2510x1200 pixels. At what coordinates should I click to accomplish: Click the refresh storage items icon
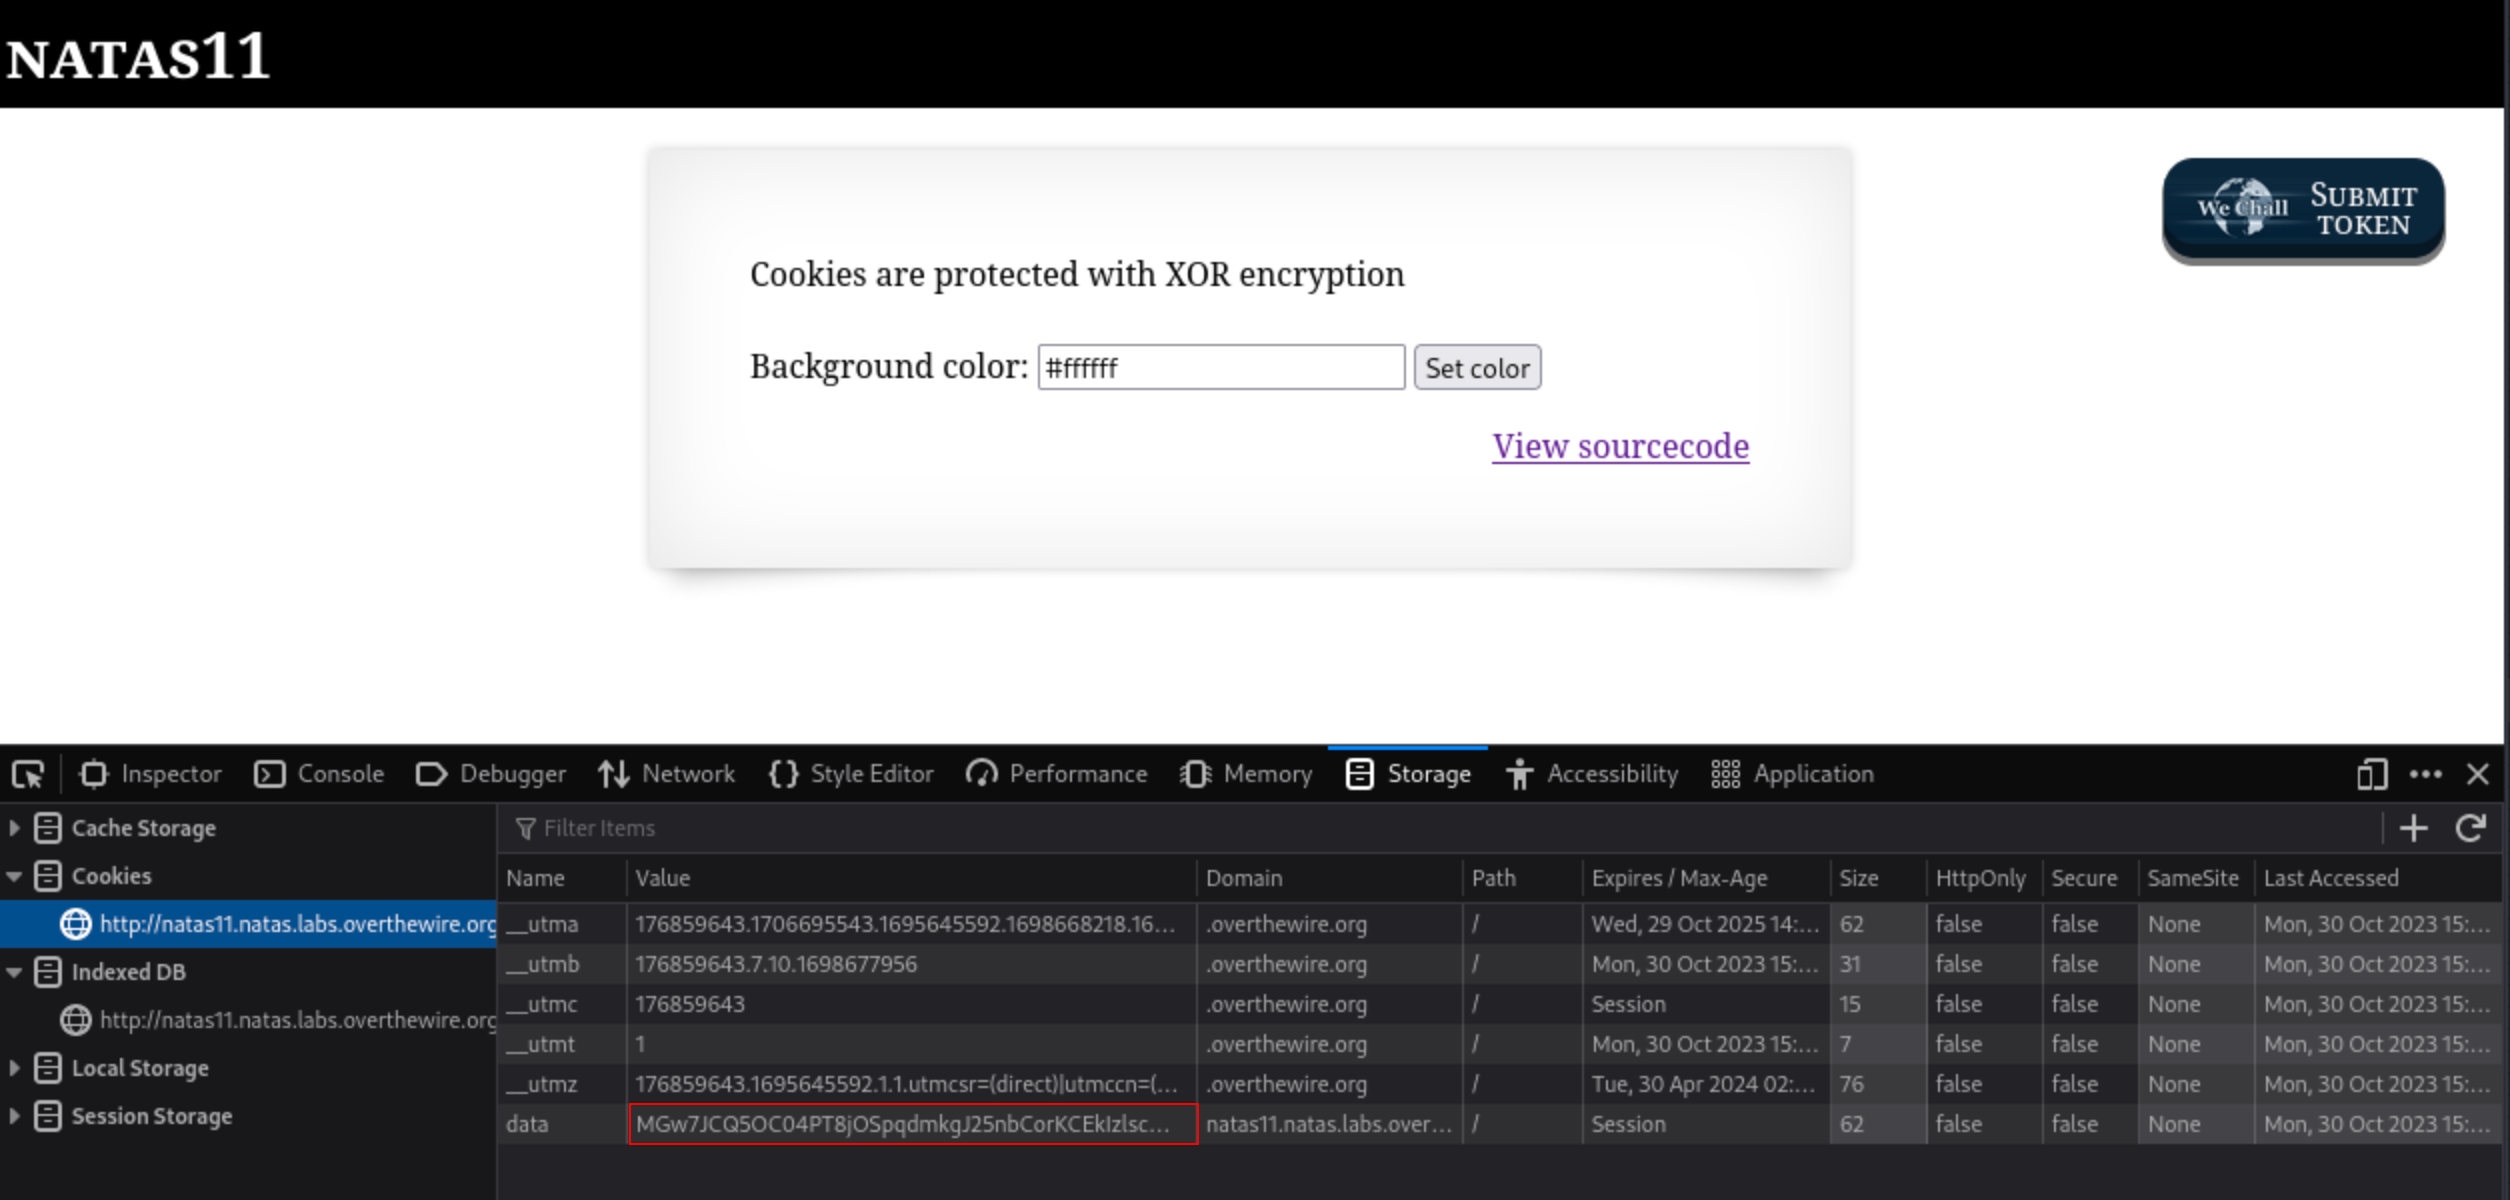[x=2470, y=828]
